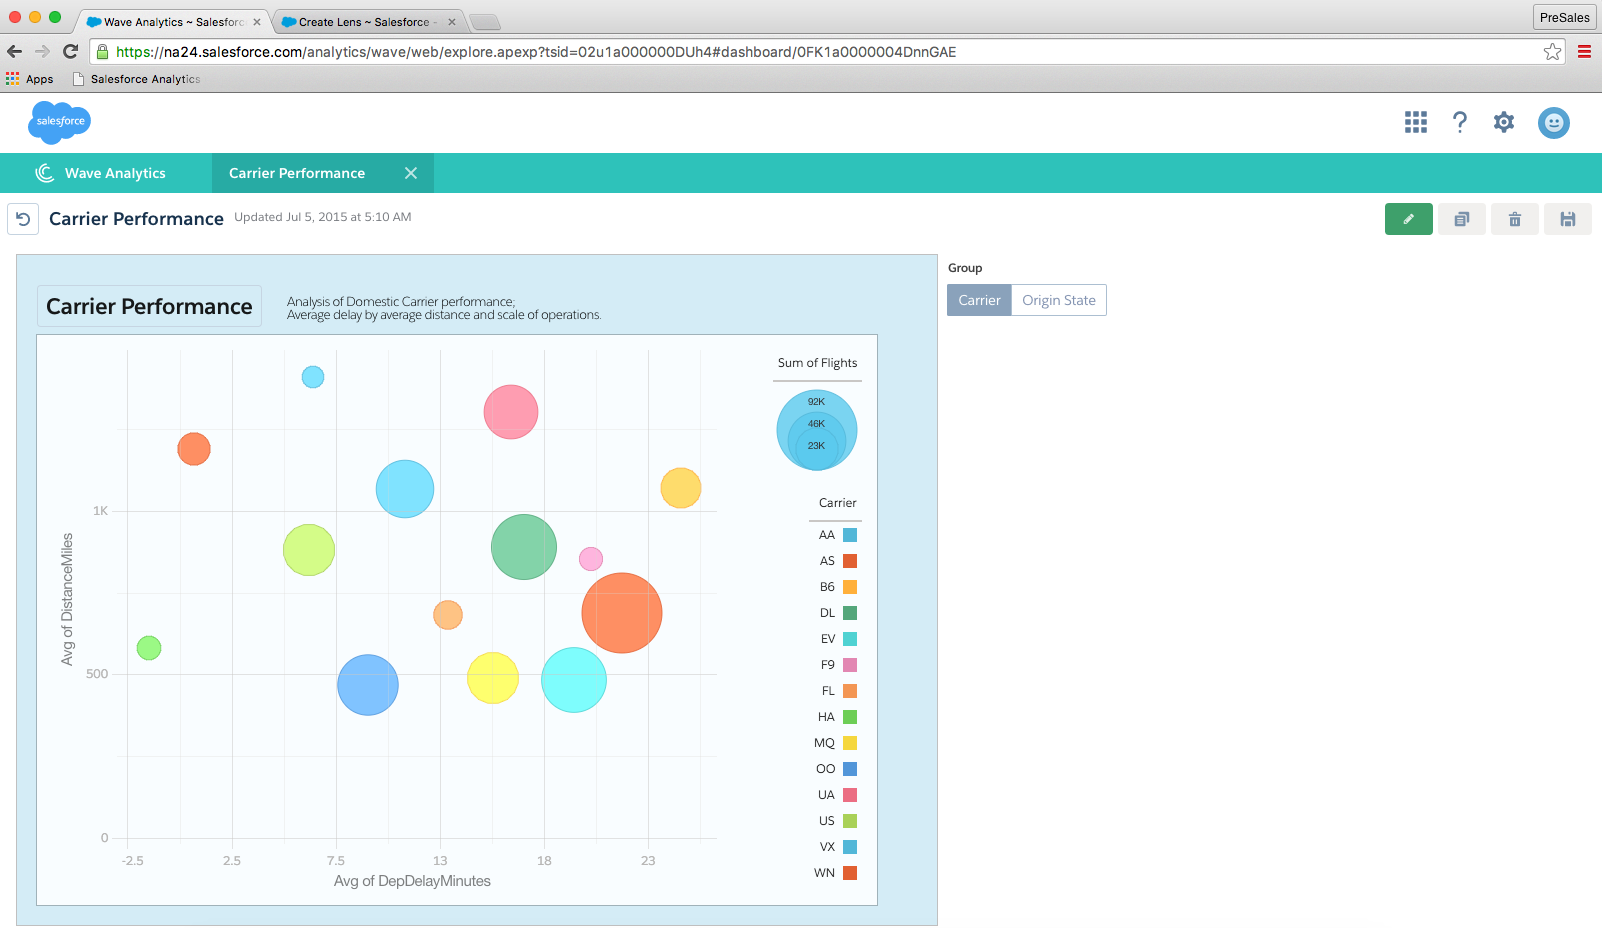
Task: Open the user profile avatar icon
Action: coord(1554,123)
